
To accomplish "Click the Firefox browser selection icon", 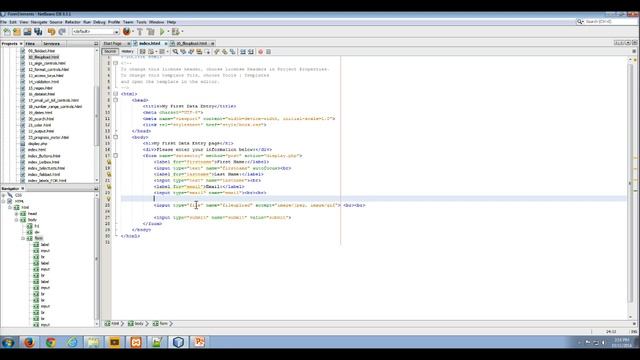I will click(x=127, y=31).
